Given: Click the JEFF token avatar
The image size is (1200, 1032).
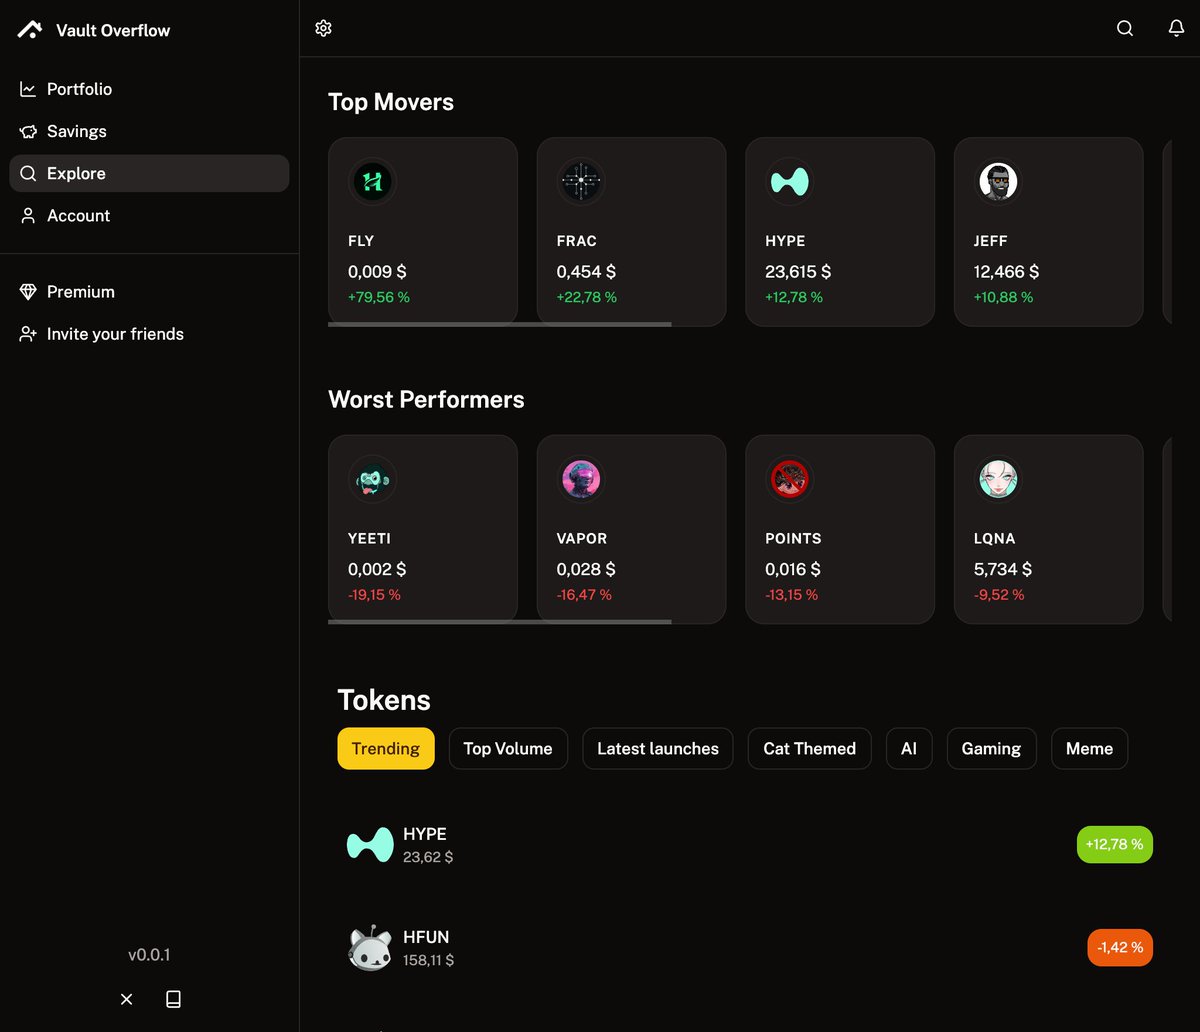Looking at the screenshot, I should coord(998,182).
